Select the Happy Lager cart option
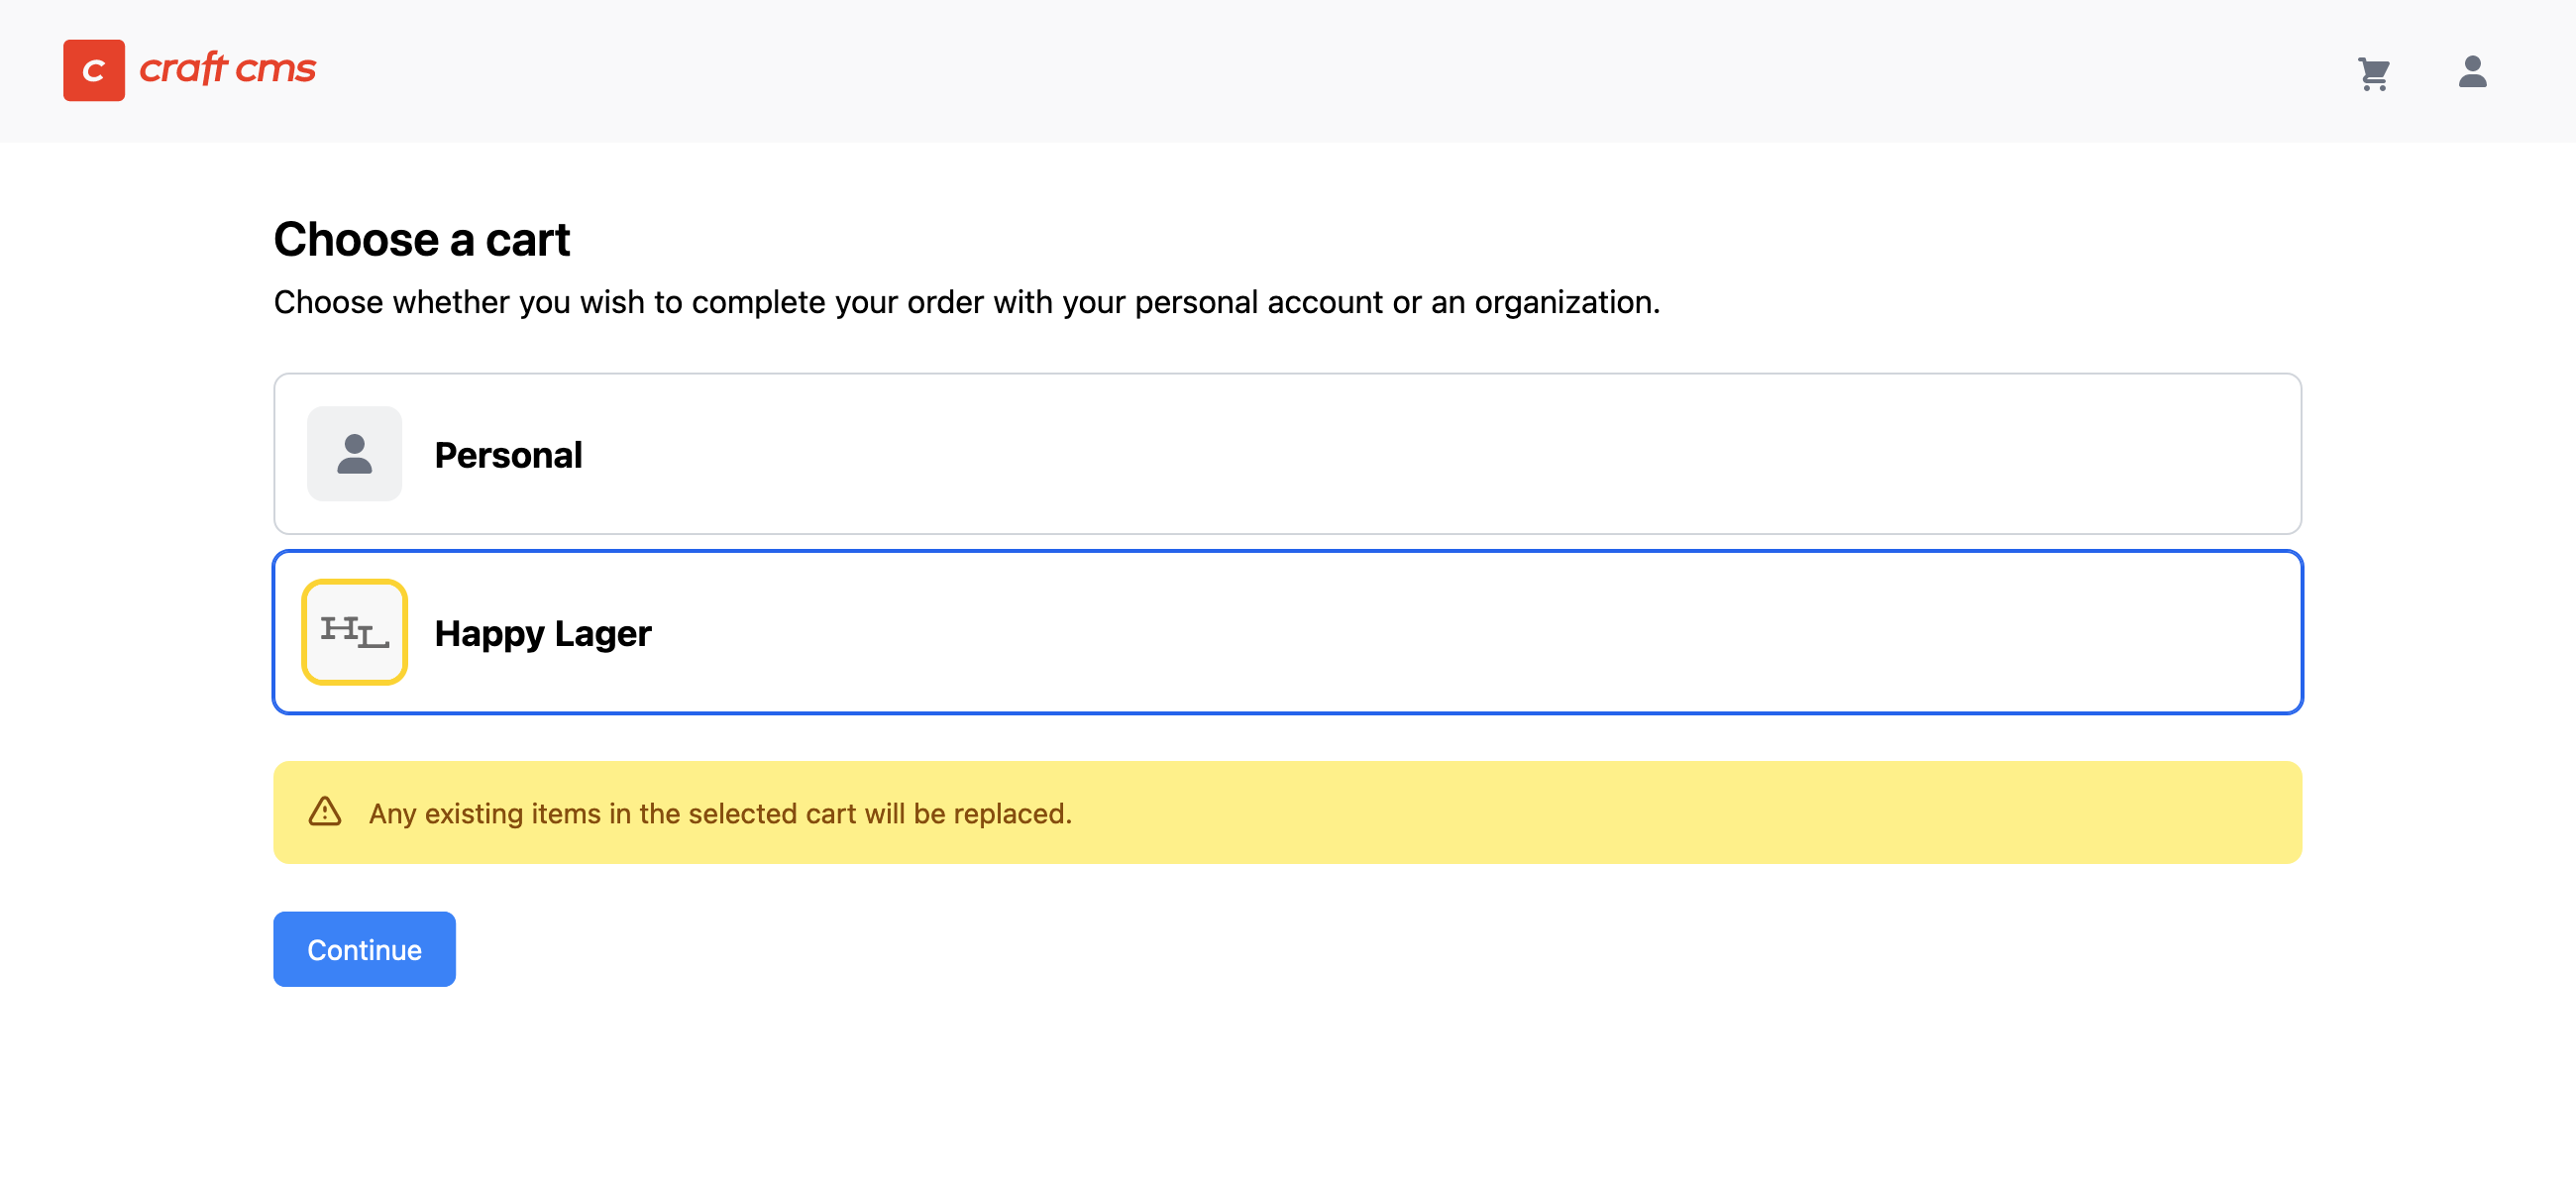The width and height of the screenshot is (2576, 1189). pos(1287,632)
